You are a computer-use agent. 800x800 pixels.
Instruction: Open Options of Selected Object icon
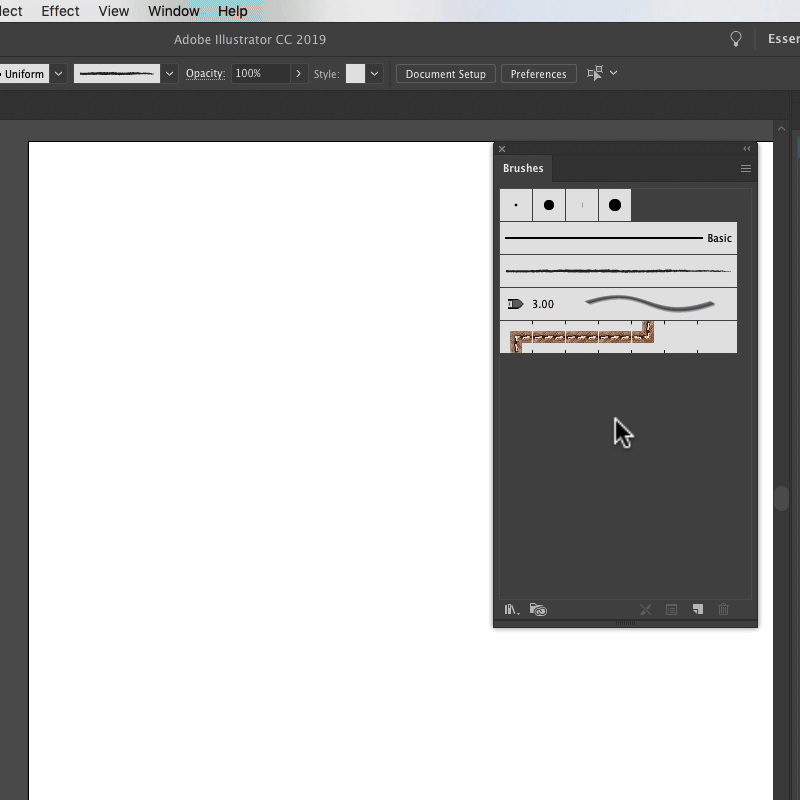(671, 609)
